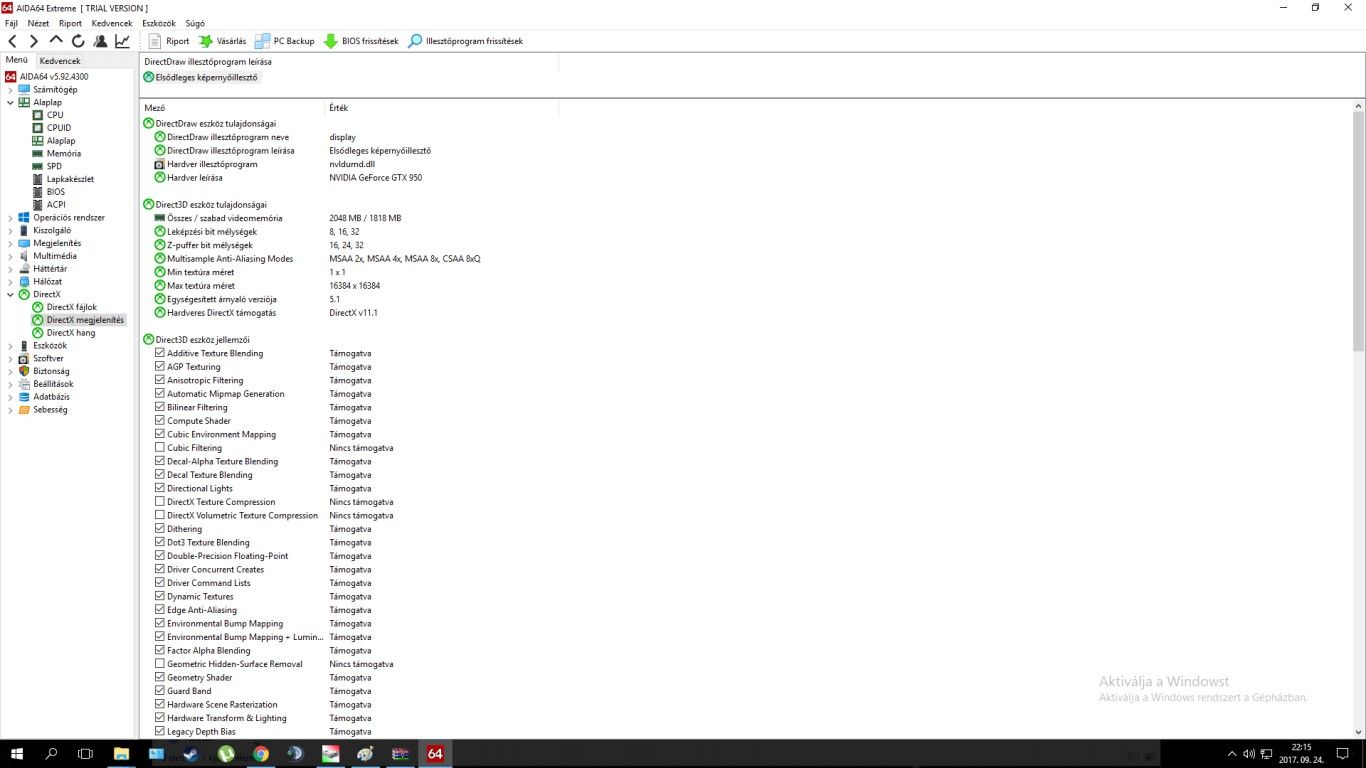Click the Érték column header
This screenshot has width=1366, height=768.
[x=339, y=108]
